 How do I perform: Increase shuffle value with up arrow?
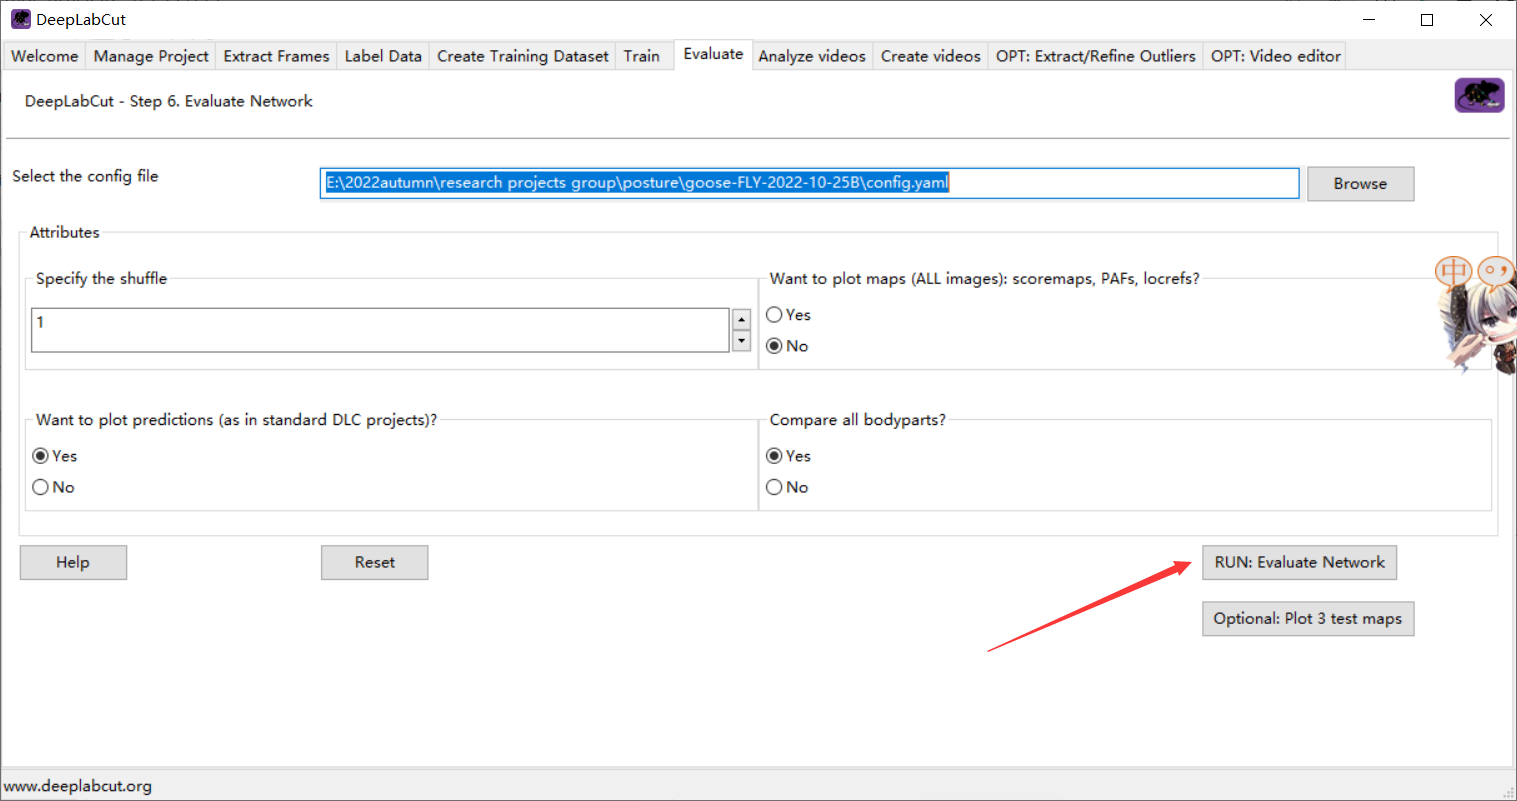(x=741, y=320)
